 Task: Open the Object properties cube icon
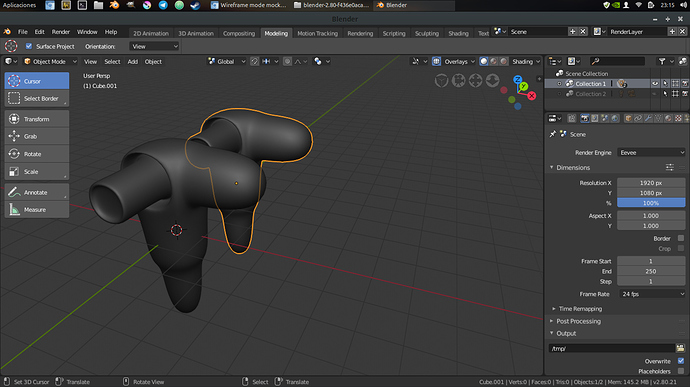click(x=628, y=118)
